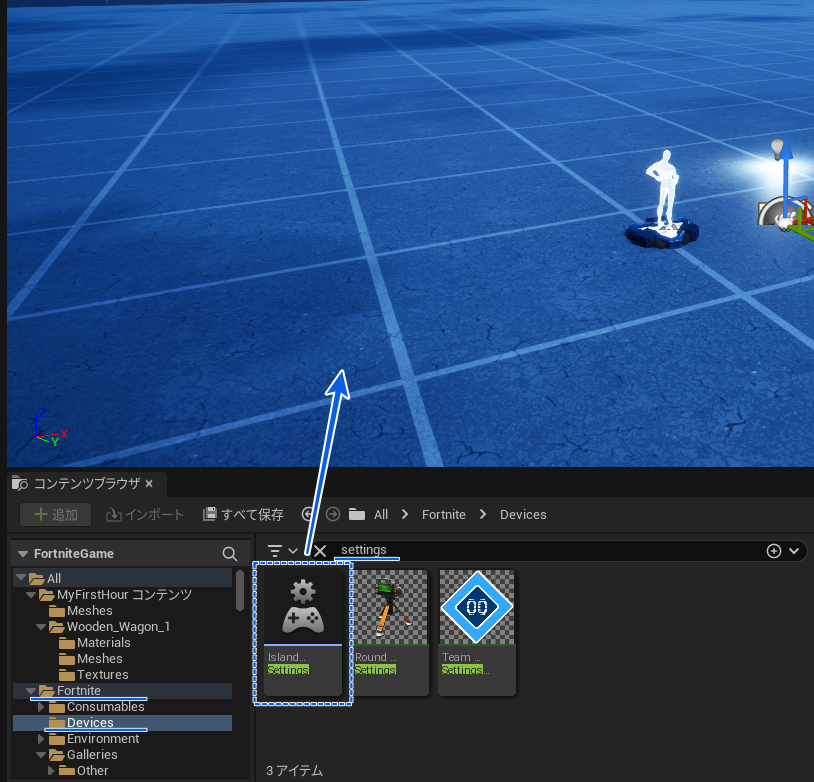
Task: Select the コンテンツブラウザ tab
Action: point(87,484)
